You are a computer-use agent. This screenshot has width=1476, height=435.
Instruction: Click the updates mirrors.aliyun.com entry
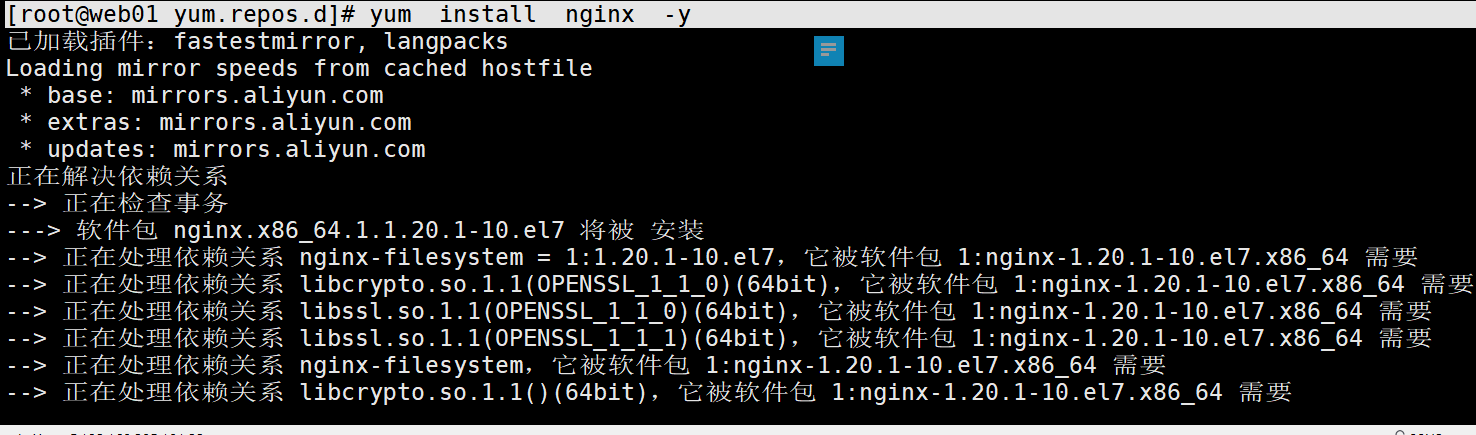(x=222, y=150)
